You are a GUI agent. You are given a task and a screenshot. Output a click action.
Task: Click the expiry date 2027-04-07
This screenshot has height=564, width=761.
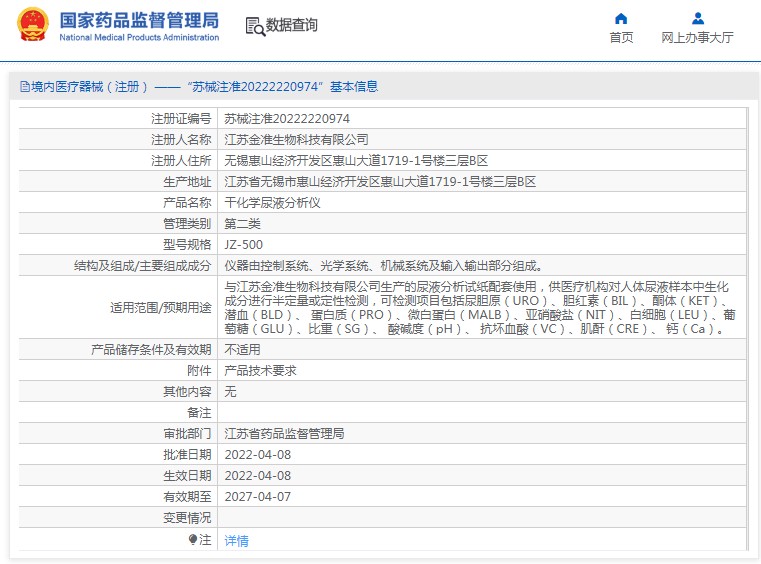257,497
